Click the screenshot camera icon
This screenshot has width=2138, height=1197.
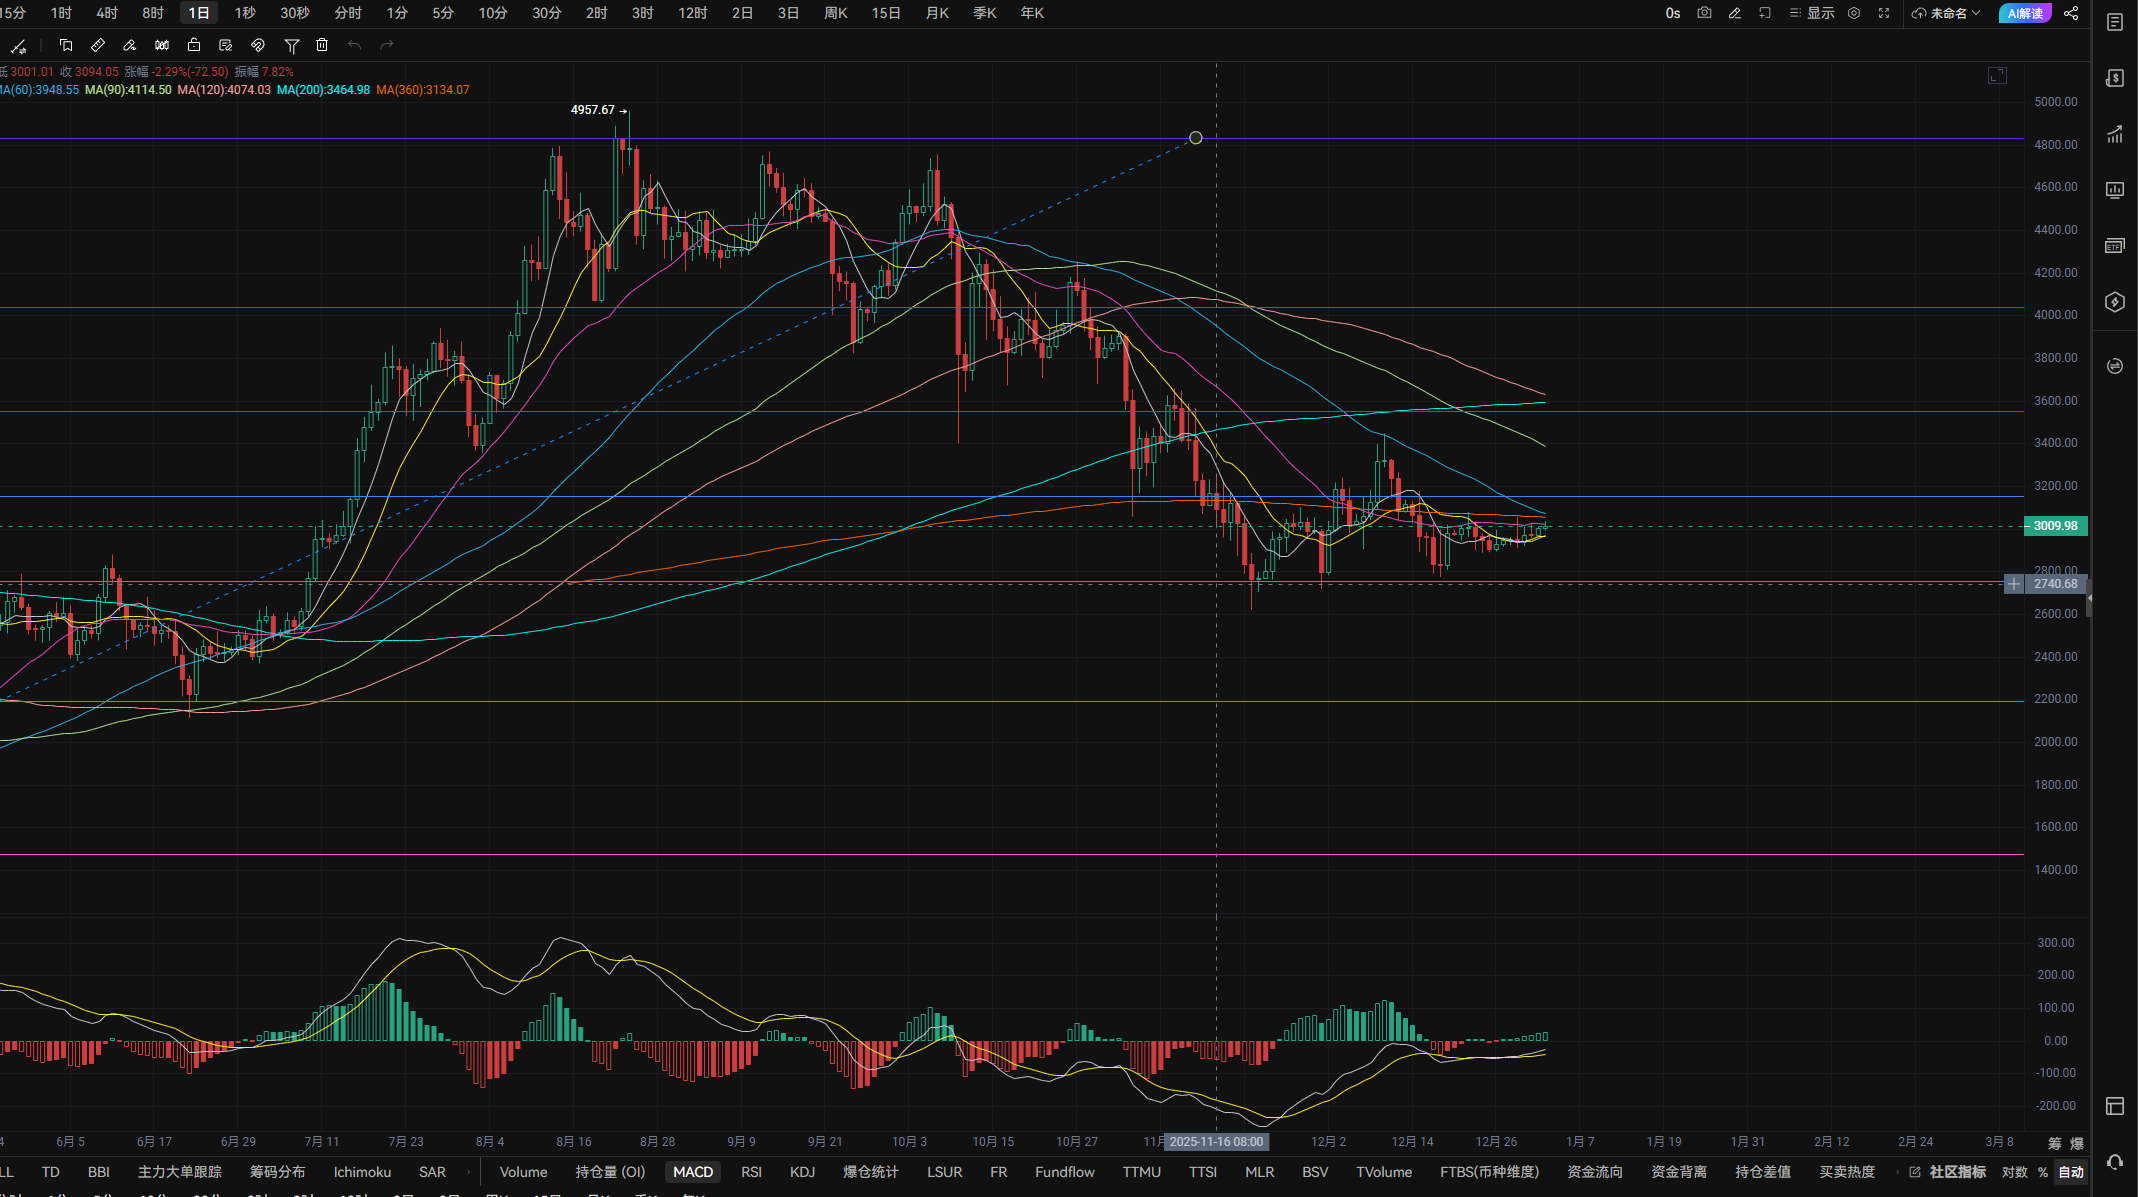tap(1704, 13)
